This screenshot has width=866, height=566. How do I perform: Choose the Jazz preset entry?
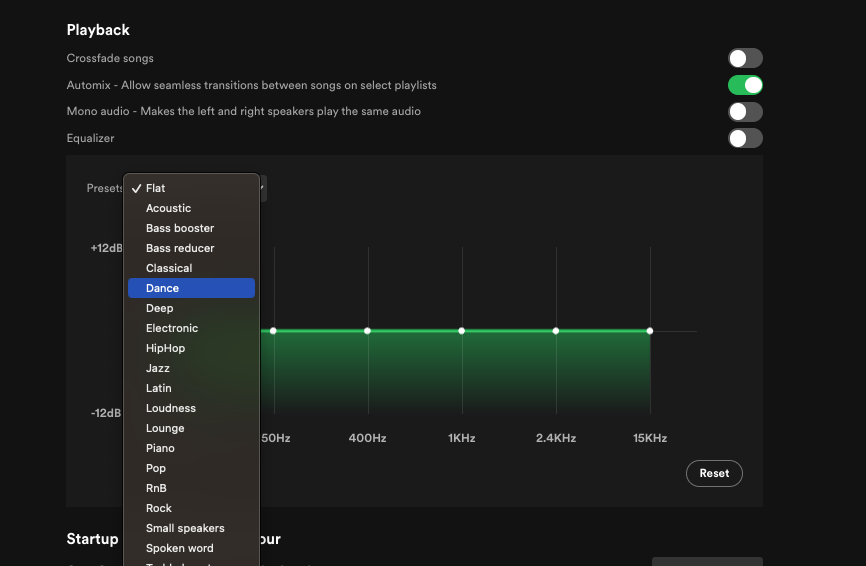pyautogui.click(x=191, y=368)
